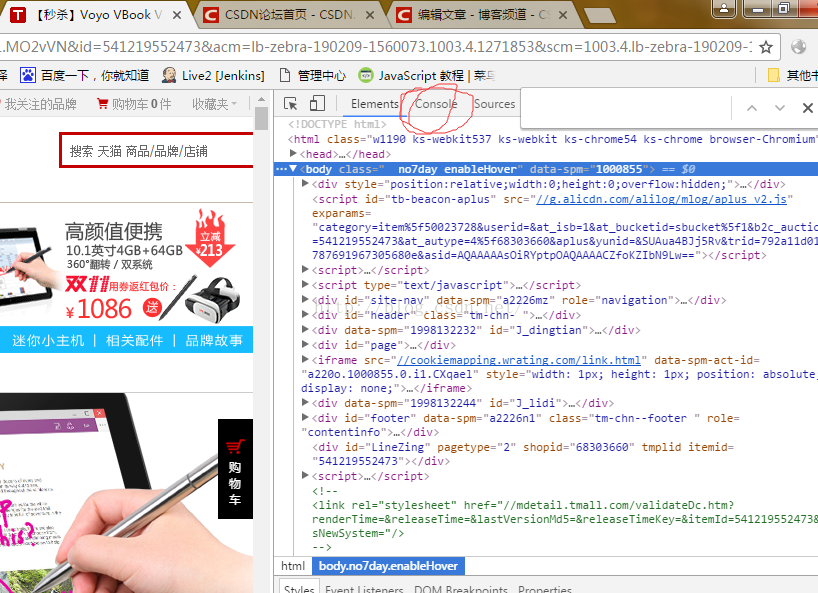This screenshot has width=818, height=593.
Task: Expand the position:relative div node
Action: [x=305, y=184]
